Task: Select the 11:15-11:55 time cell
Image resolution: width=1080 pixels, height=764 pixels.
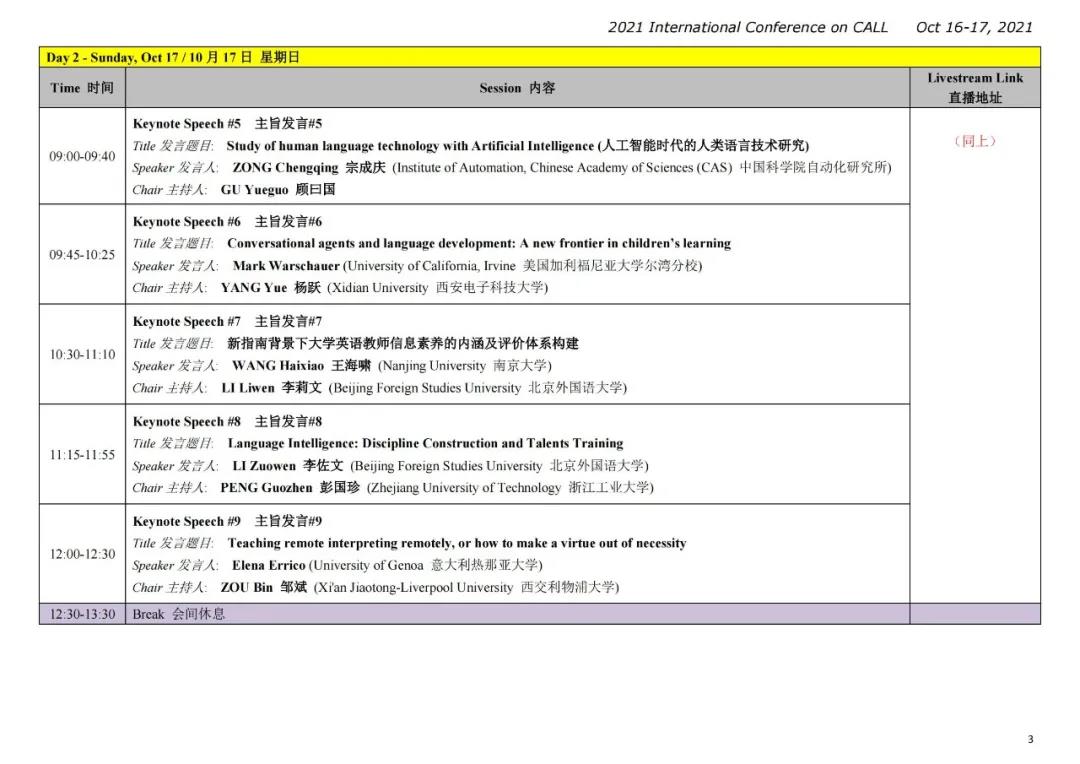Action: (82, 455)
